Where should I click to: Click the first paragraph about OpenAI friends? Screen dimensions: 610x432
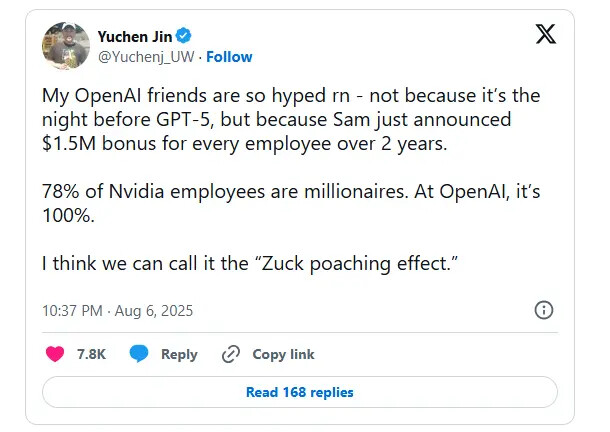290,120
